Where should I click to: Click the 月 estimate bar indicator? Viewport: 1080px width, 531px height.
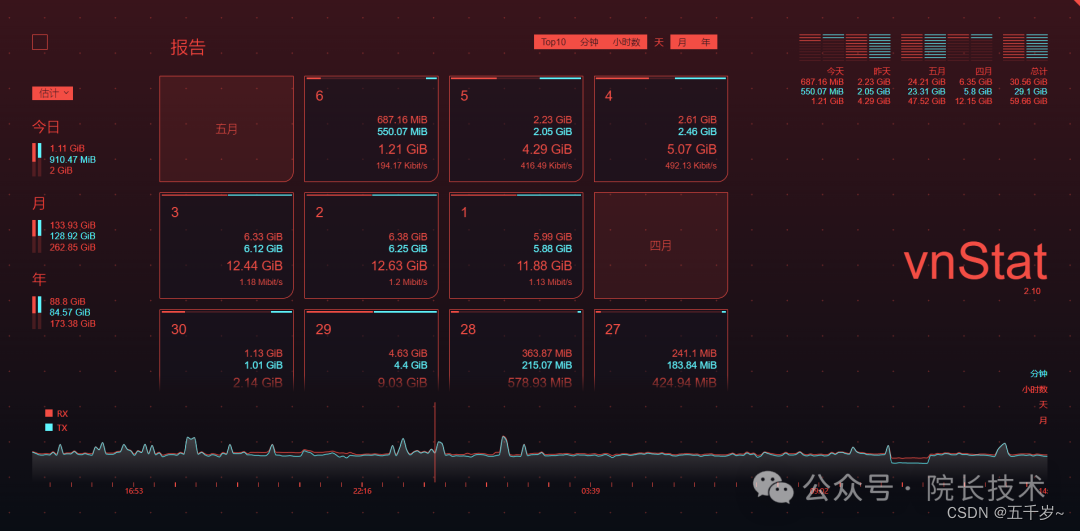(x=37, y=236)
